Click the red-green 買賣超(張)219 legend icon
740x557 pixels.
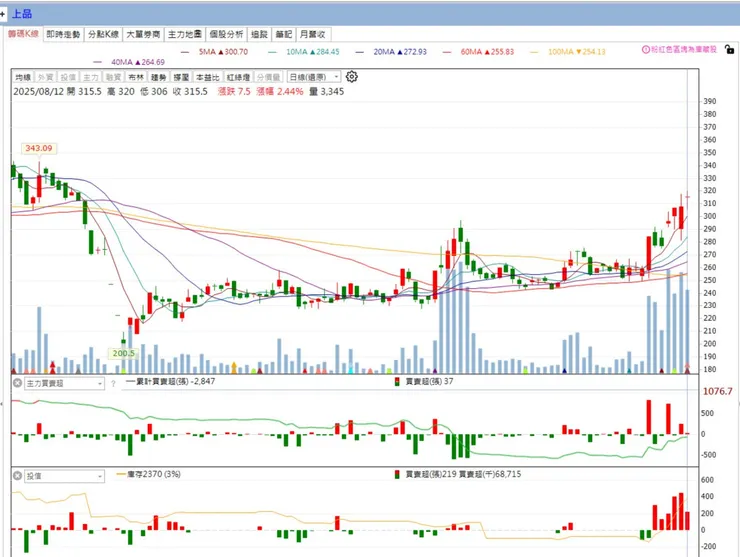397,474
